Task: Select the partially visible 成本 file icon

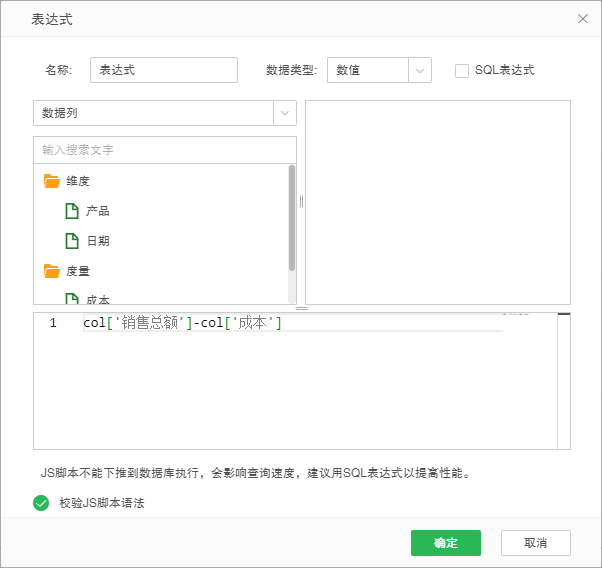Action: 71,299
